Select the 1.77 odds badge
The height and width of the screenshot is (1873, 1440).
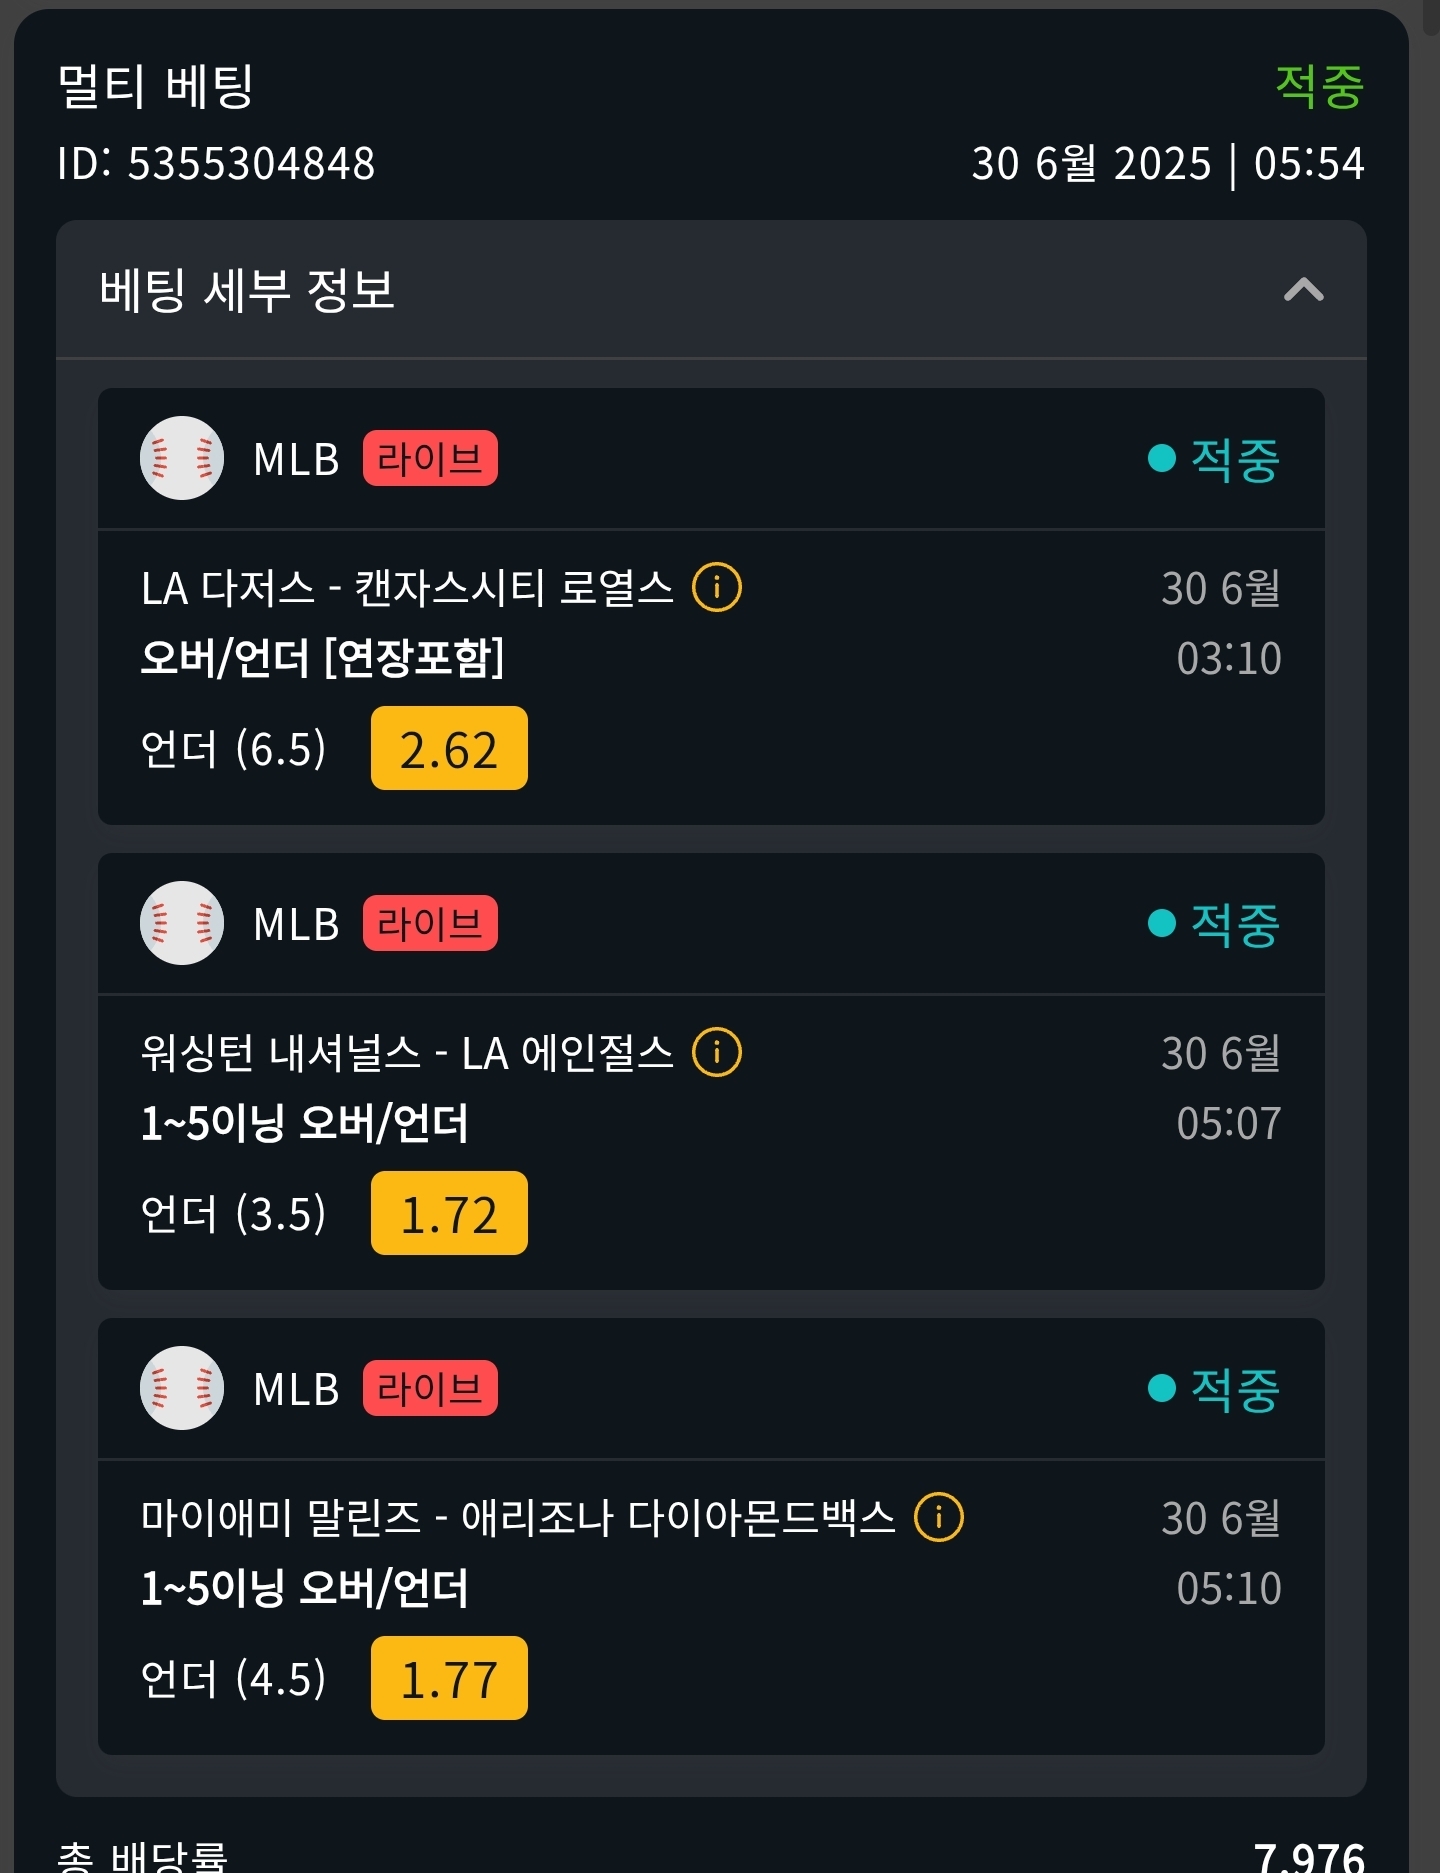point(449,1678)
